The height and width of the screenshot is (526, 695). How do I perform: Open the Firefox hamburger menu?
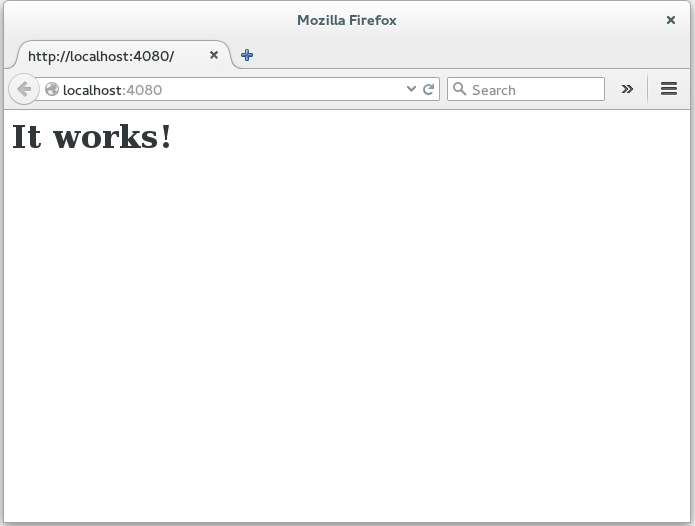tap(669, 89)
